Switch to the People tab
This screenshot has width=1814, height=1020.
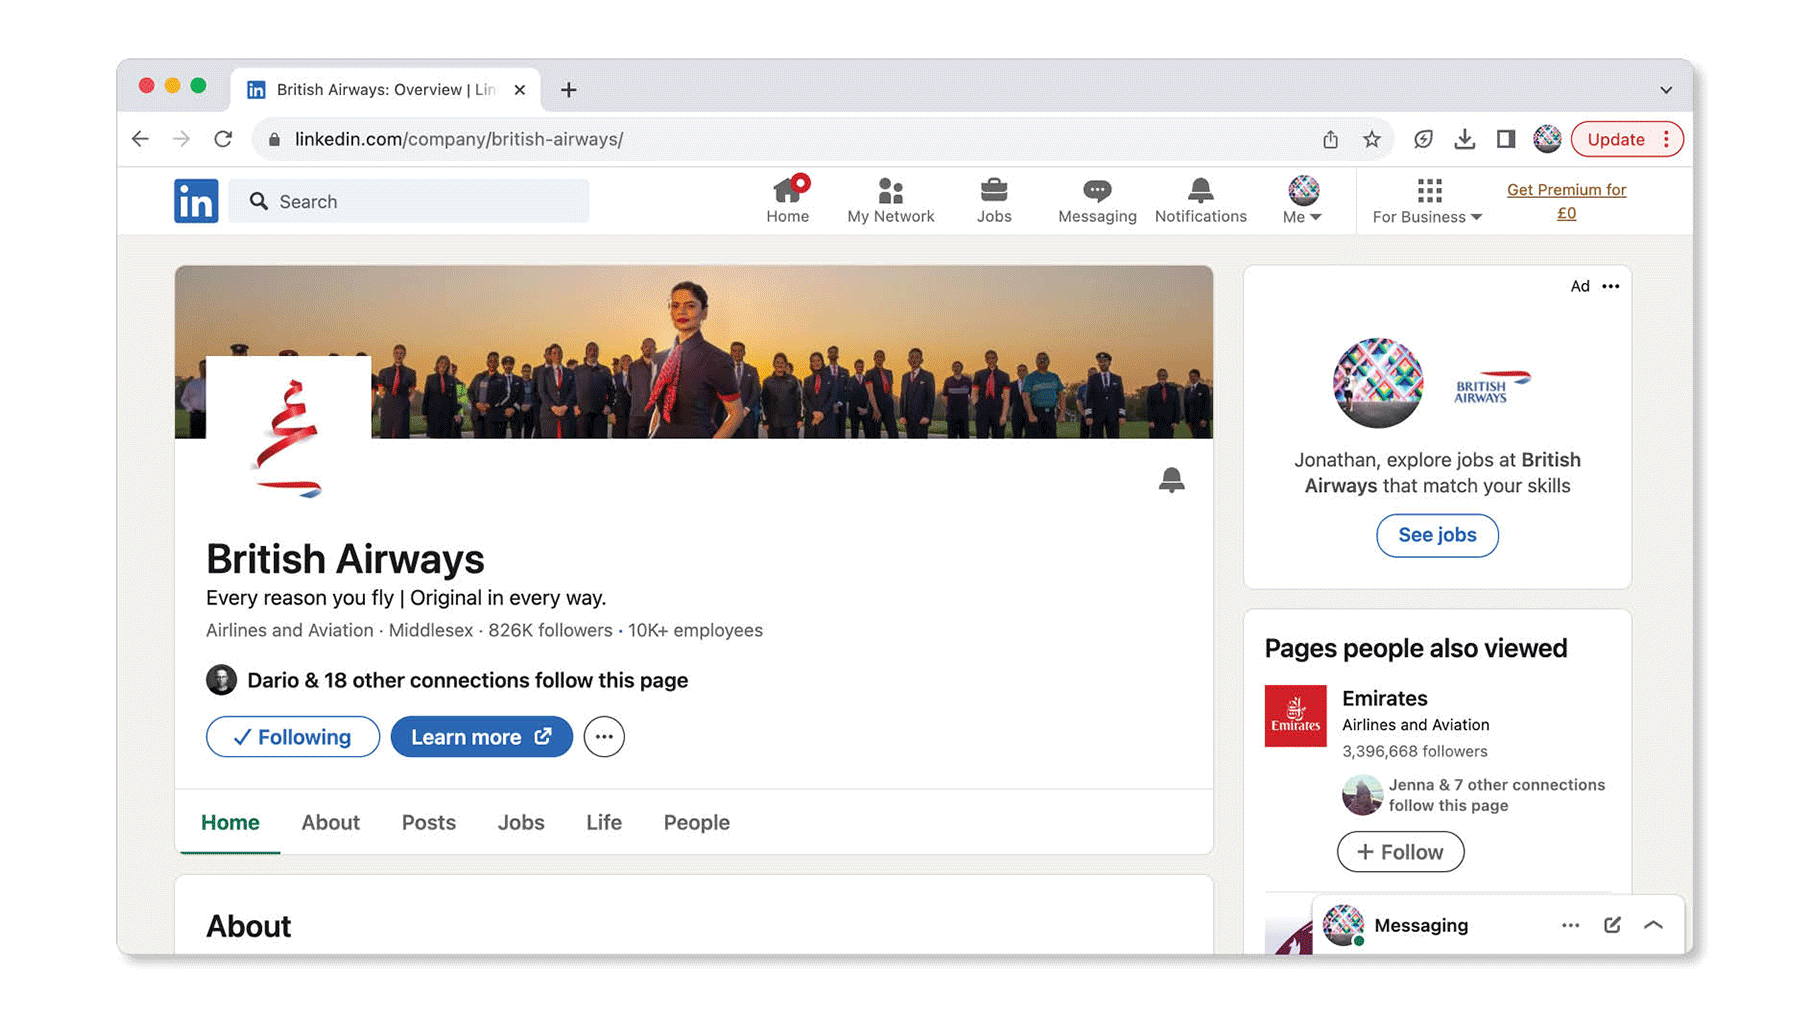point(697,822)
